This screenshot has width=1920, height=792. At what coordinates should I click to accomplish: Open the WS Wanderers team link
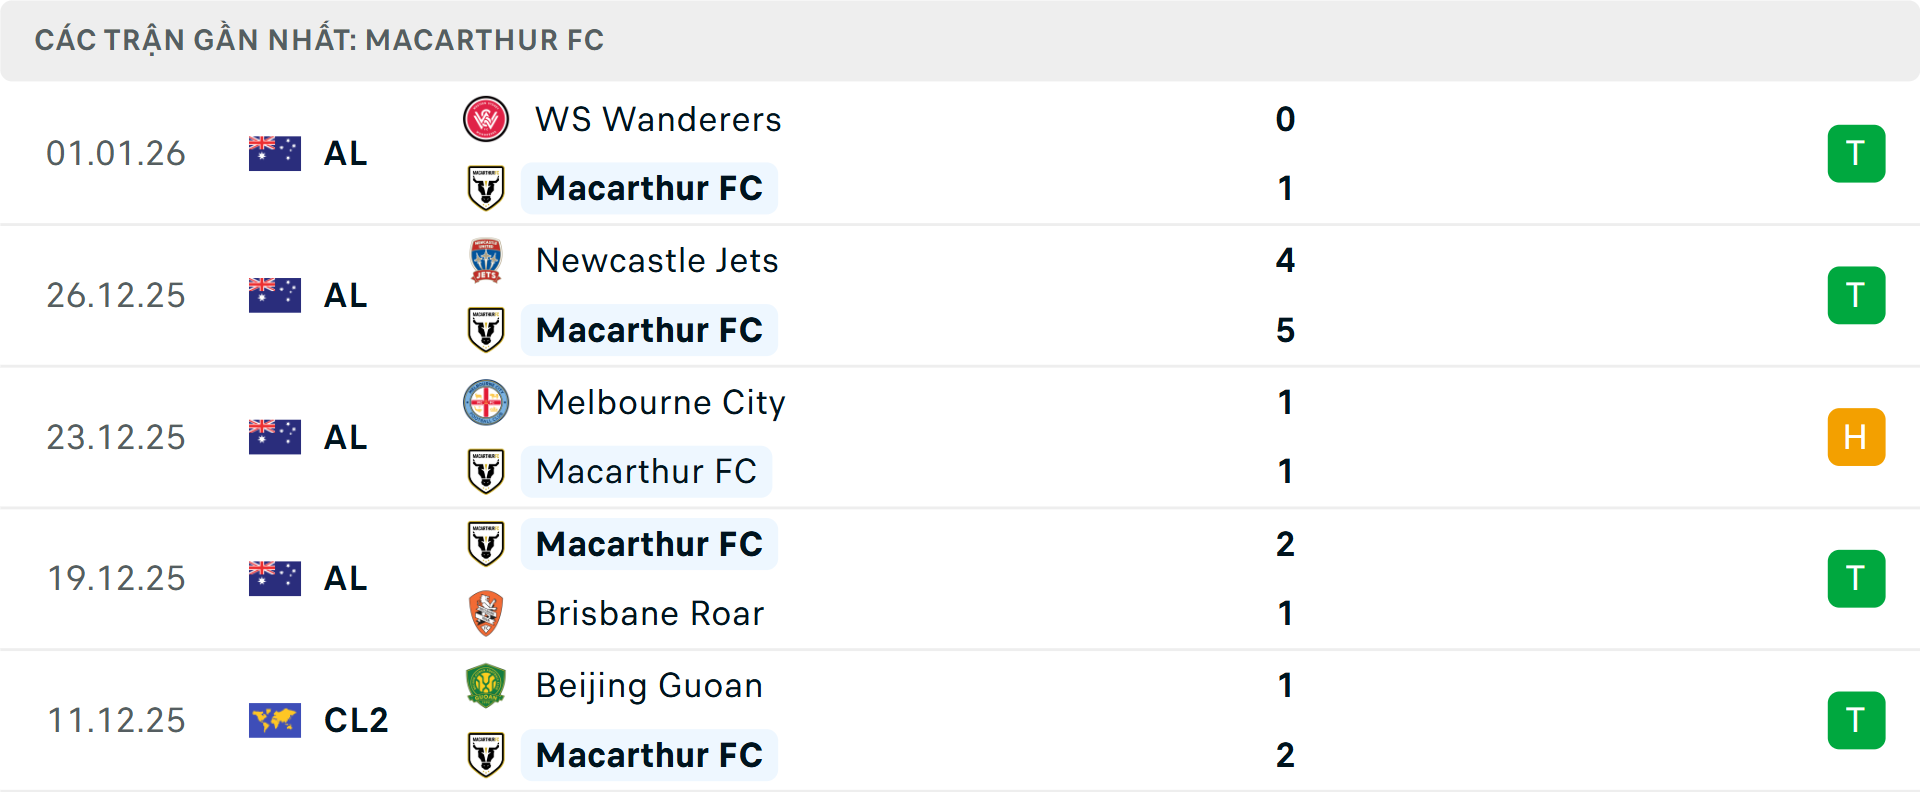[x=658, y=120]
